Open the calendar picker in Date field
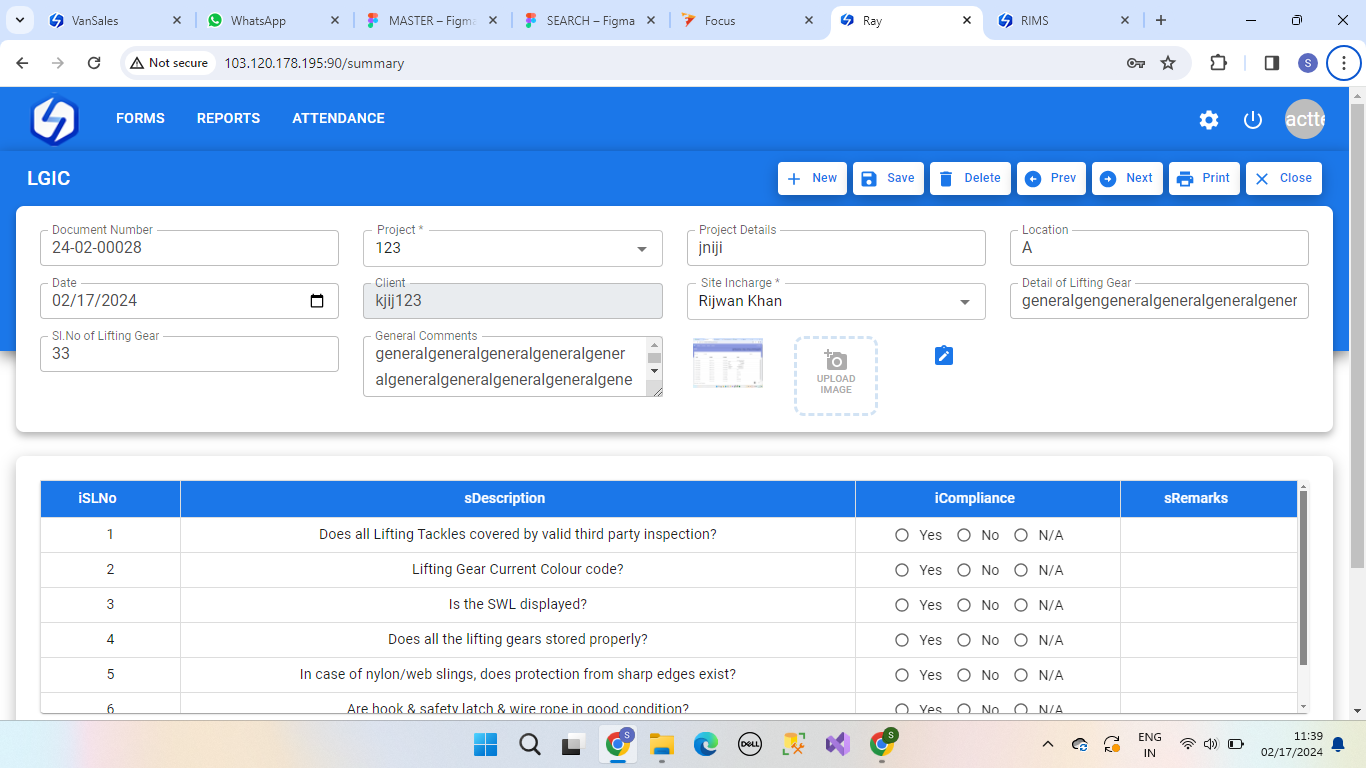Screen dimensions: 1366x768 click(x=317, y=301)
